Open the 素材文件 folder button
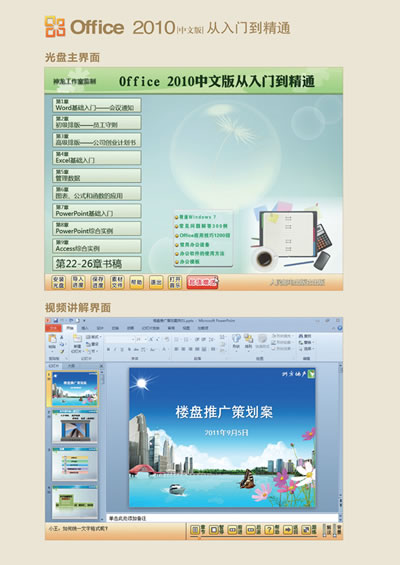 click(x=117, y=282)
